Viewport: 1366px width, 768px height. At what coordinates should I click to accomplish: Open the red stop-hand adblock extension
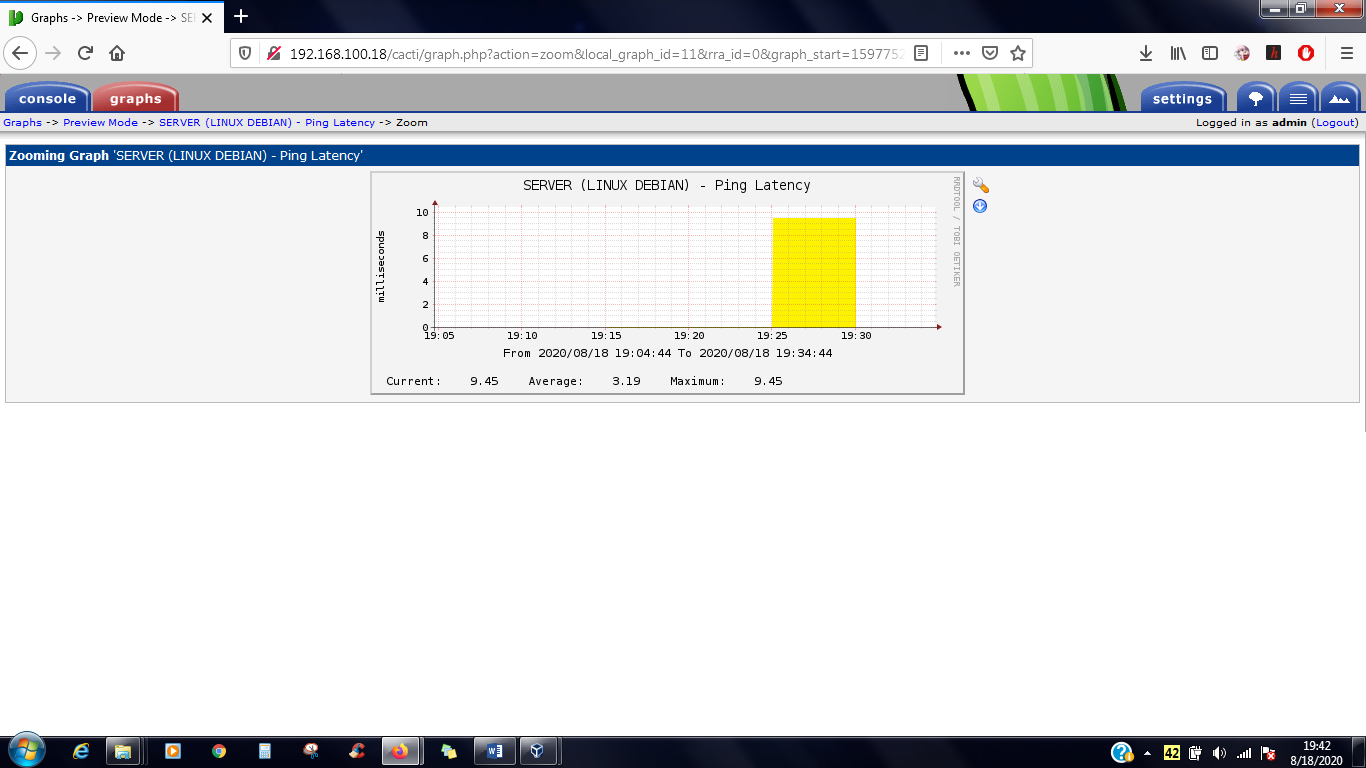coord(1306,53)
